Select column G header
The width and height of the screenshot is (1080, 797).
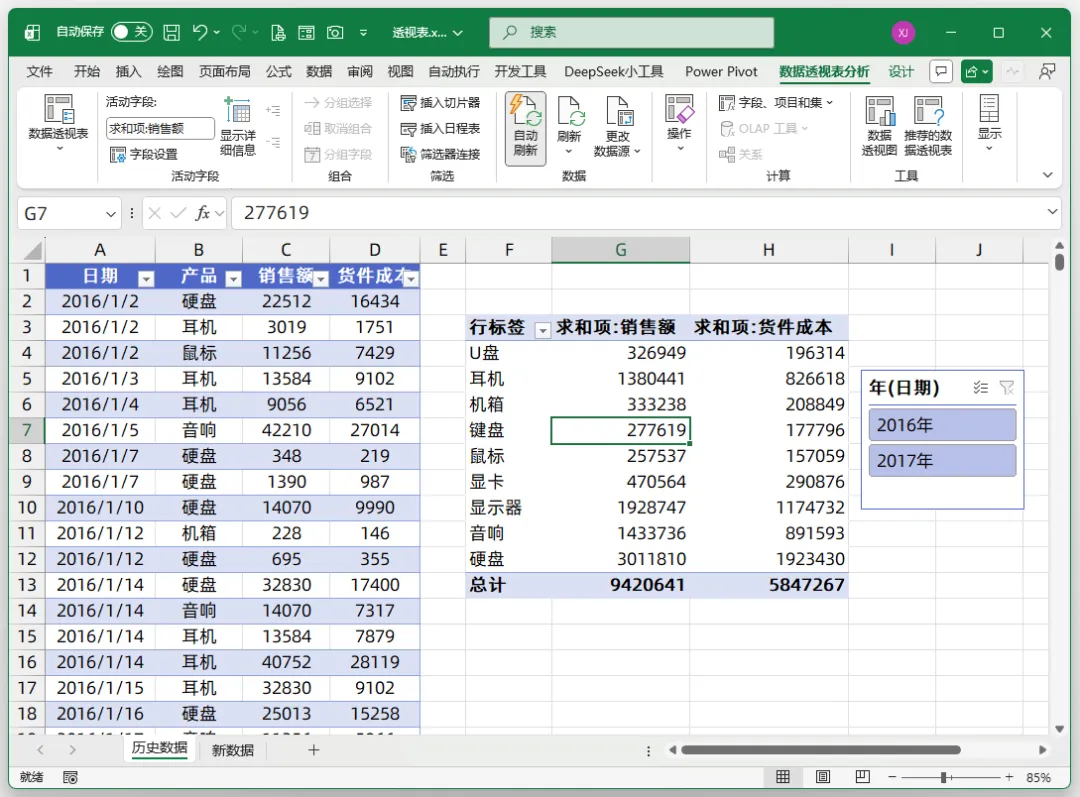620,250
